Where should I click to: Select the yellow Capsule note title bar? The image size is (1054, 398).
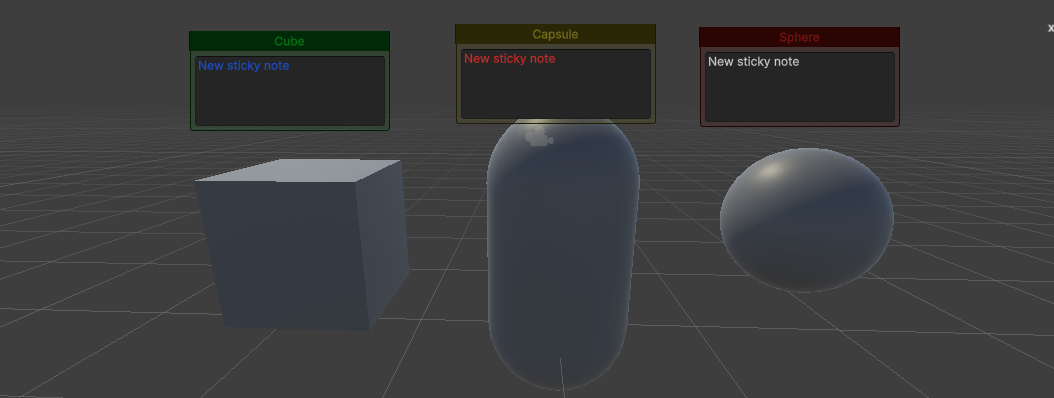click(x=555, y=34)
